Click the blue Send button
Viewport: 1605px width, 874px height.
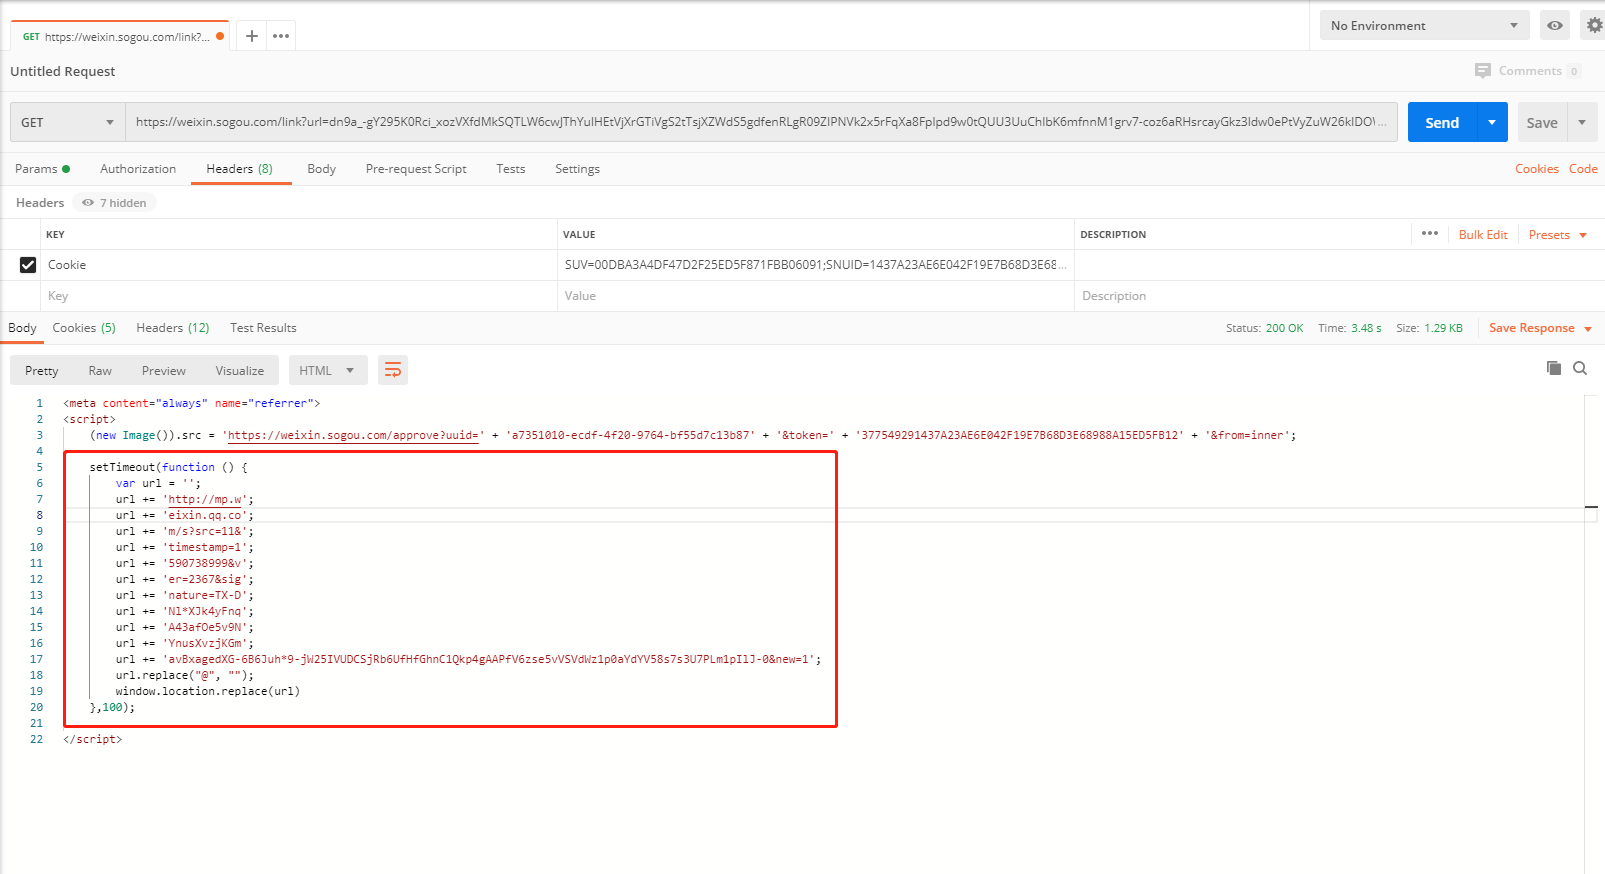pos(1442,122)
